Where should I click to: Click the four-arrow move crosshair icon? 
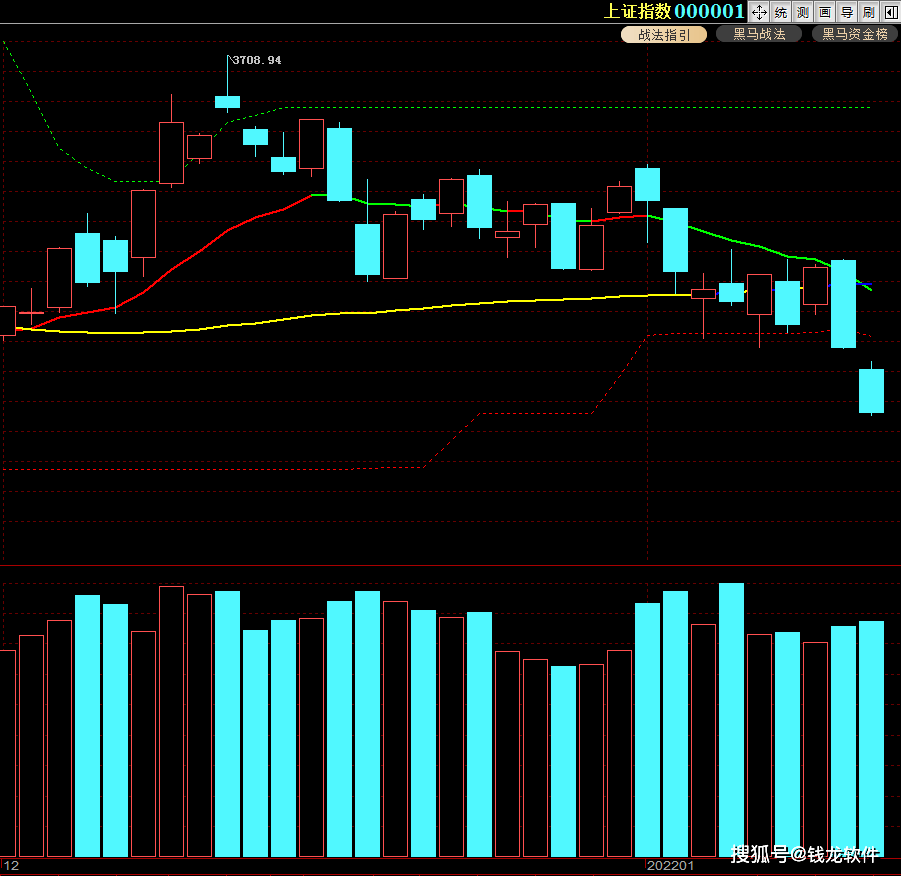[759, 12]
